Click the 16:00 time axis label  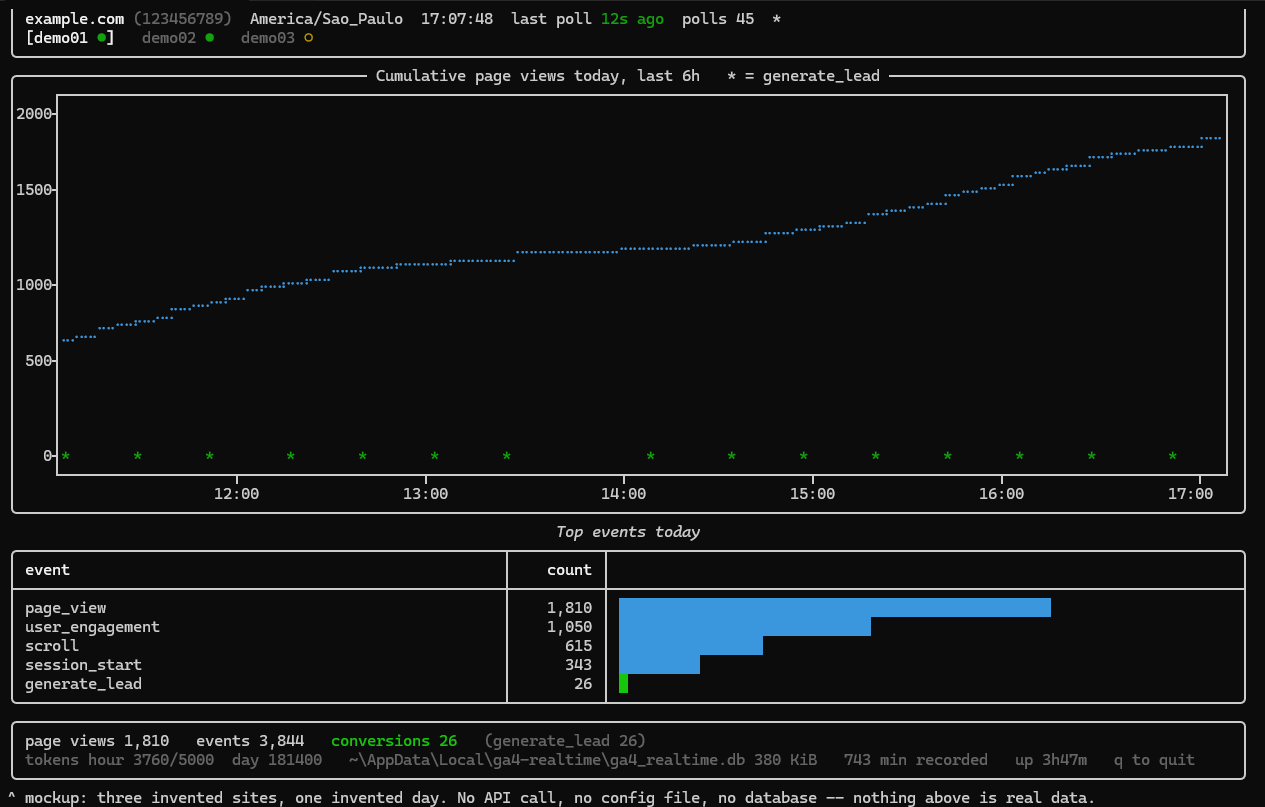pyautogui.click(x=1001, y=494)
